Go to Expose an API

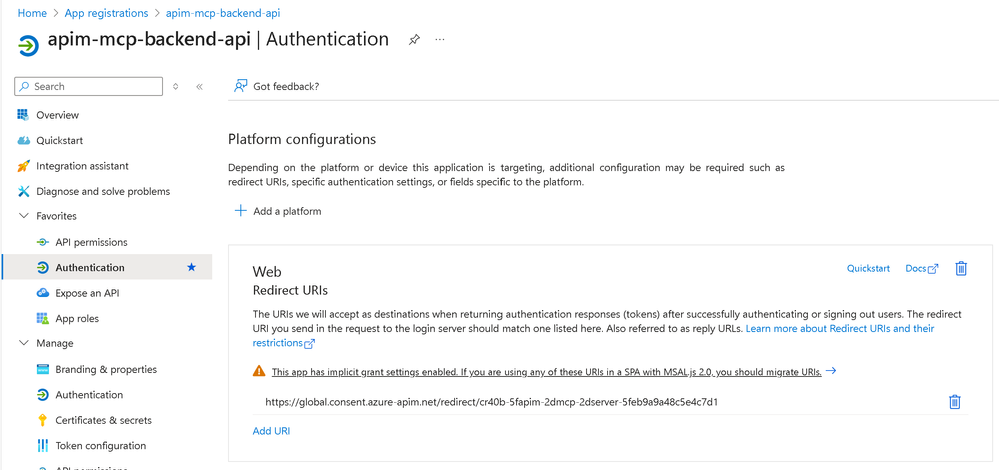click(x=87, y=293)
